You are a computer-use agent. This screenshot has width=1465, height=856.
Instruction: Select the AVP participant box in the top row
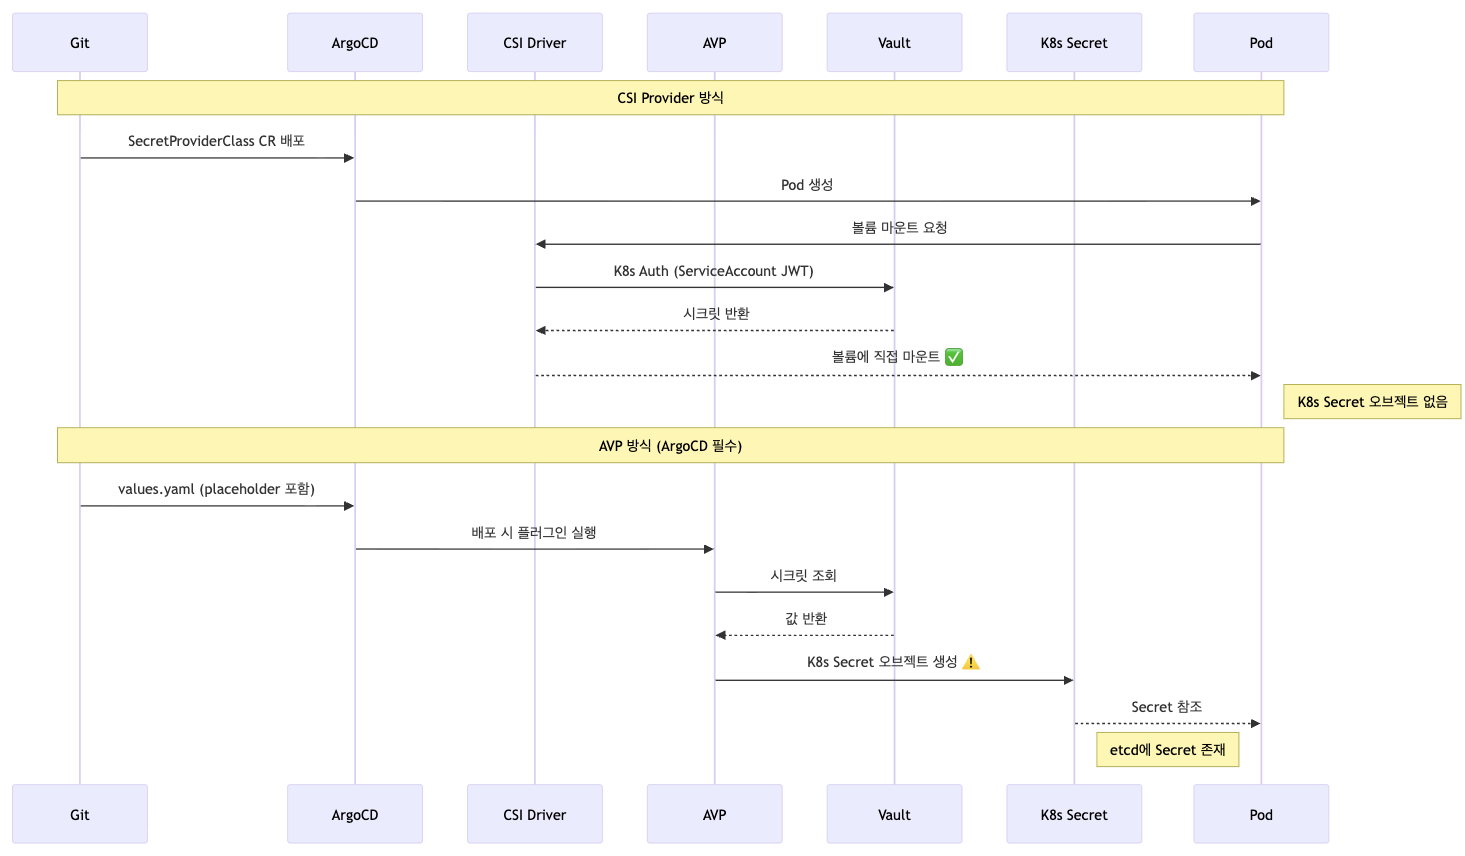715,43
